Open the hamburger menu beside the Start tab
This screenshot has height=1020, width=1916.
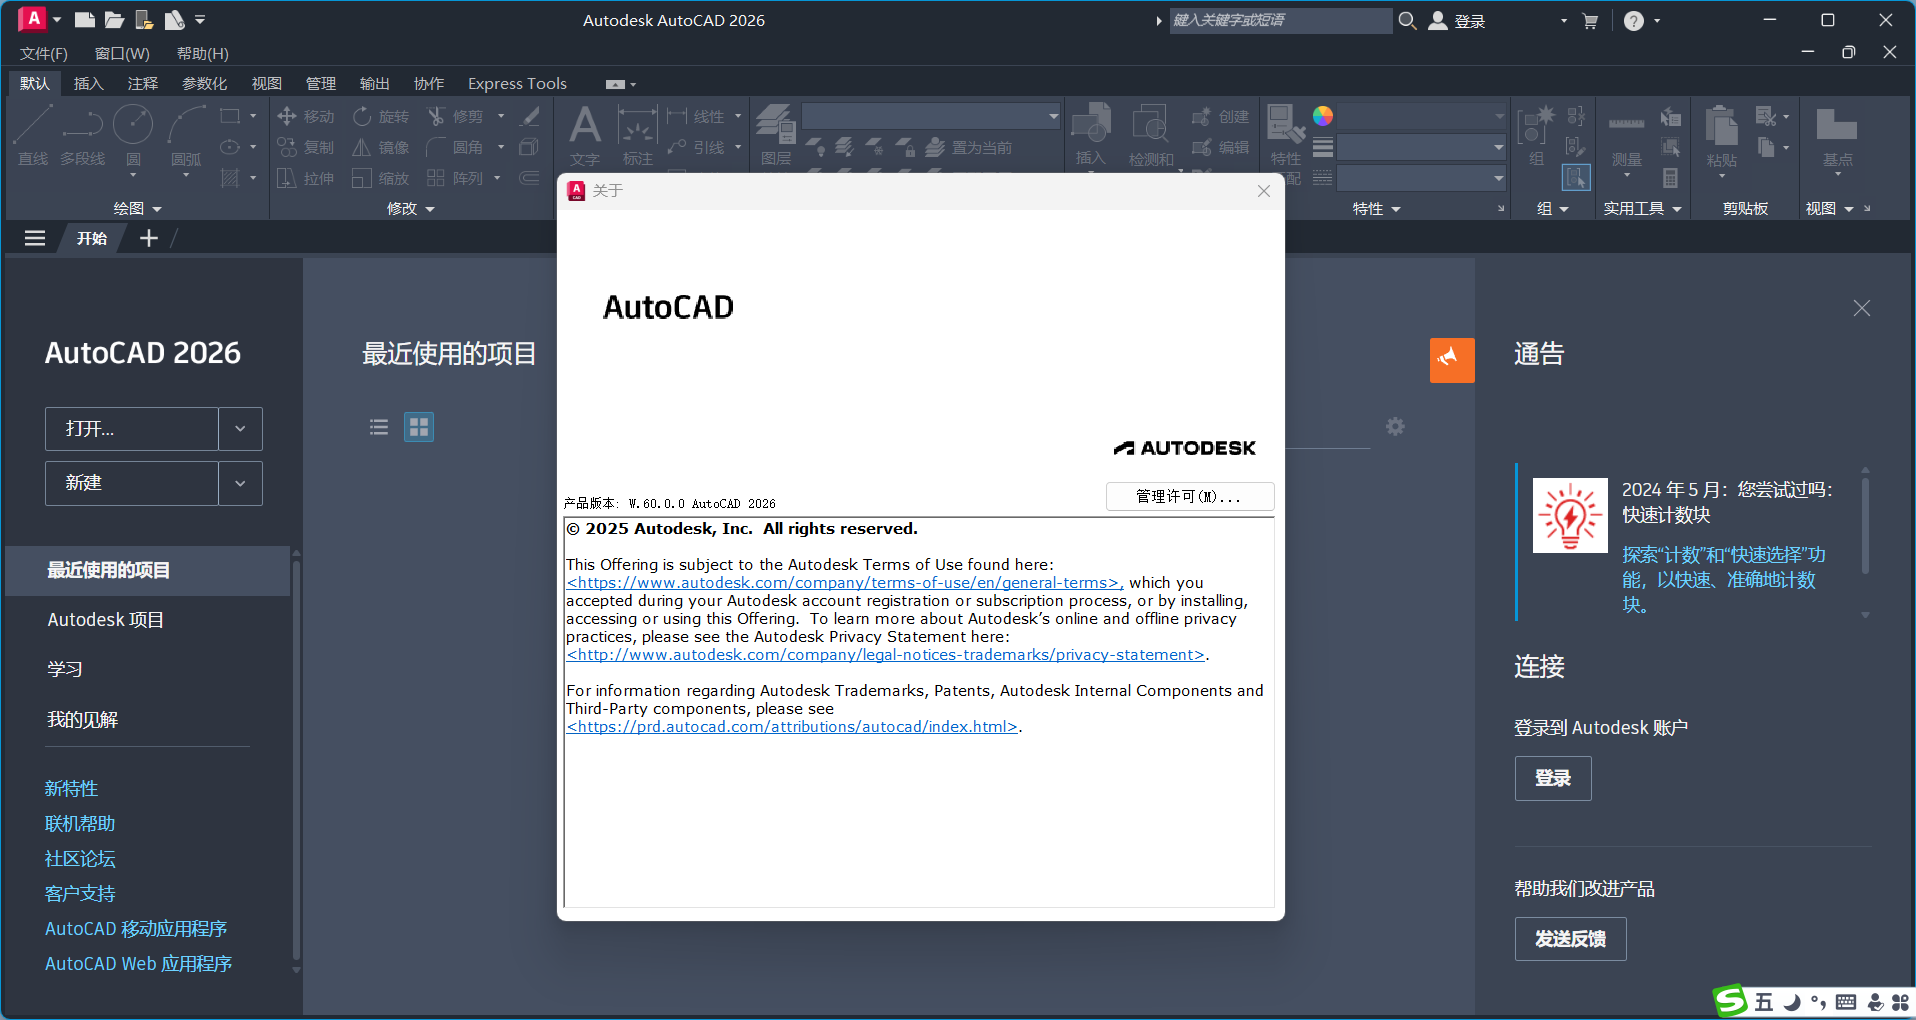click(x=35, y=238)
